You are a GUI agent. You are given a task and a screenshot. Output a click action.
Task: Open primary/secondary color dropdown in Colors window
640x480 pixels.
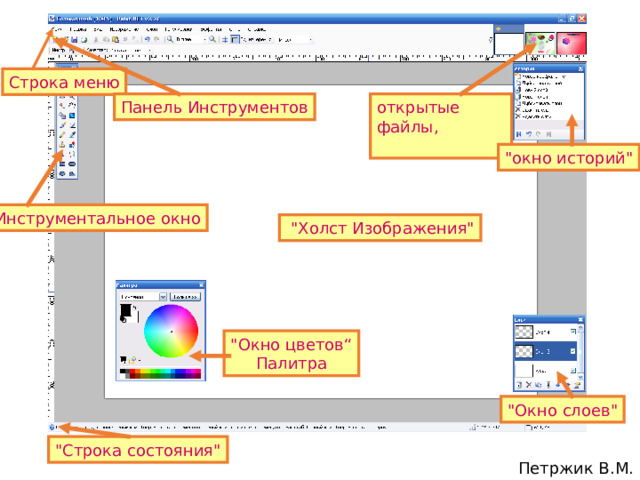point(163,297)
